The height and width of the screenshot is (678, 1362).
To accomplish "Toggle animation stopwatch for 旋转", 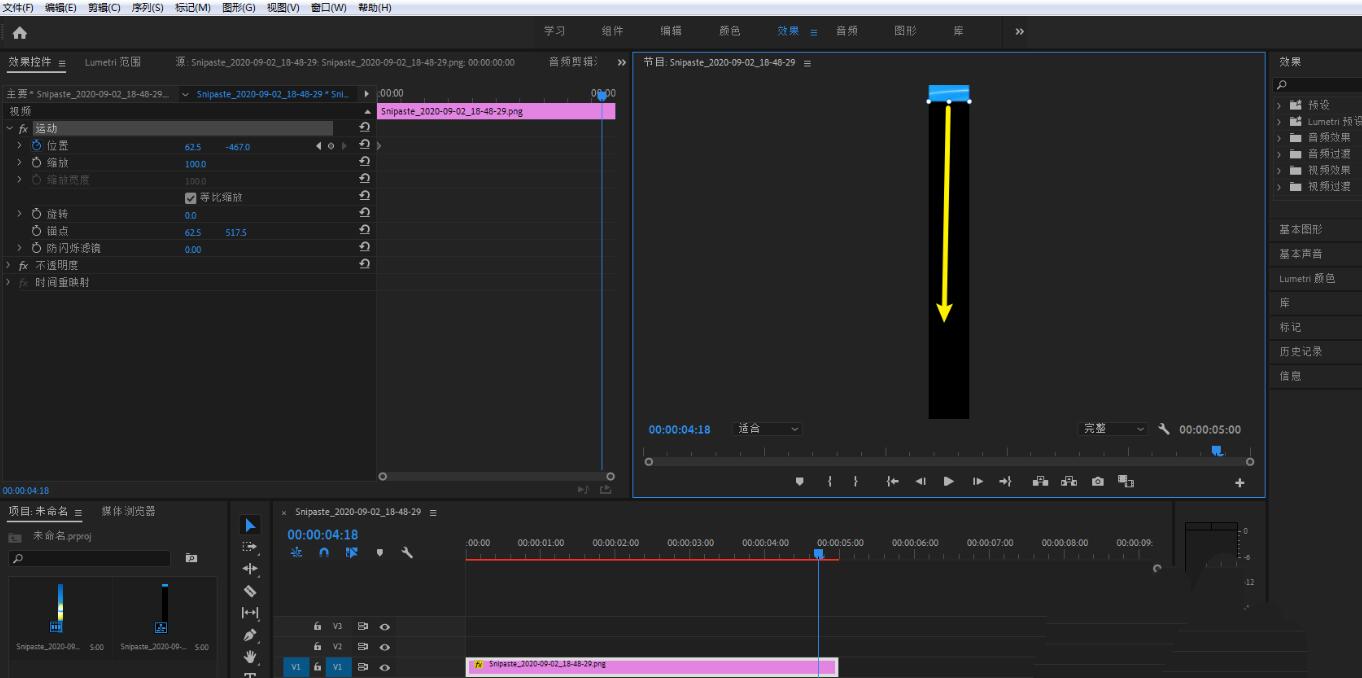I will tap(37, 214).
